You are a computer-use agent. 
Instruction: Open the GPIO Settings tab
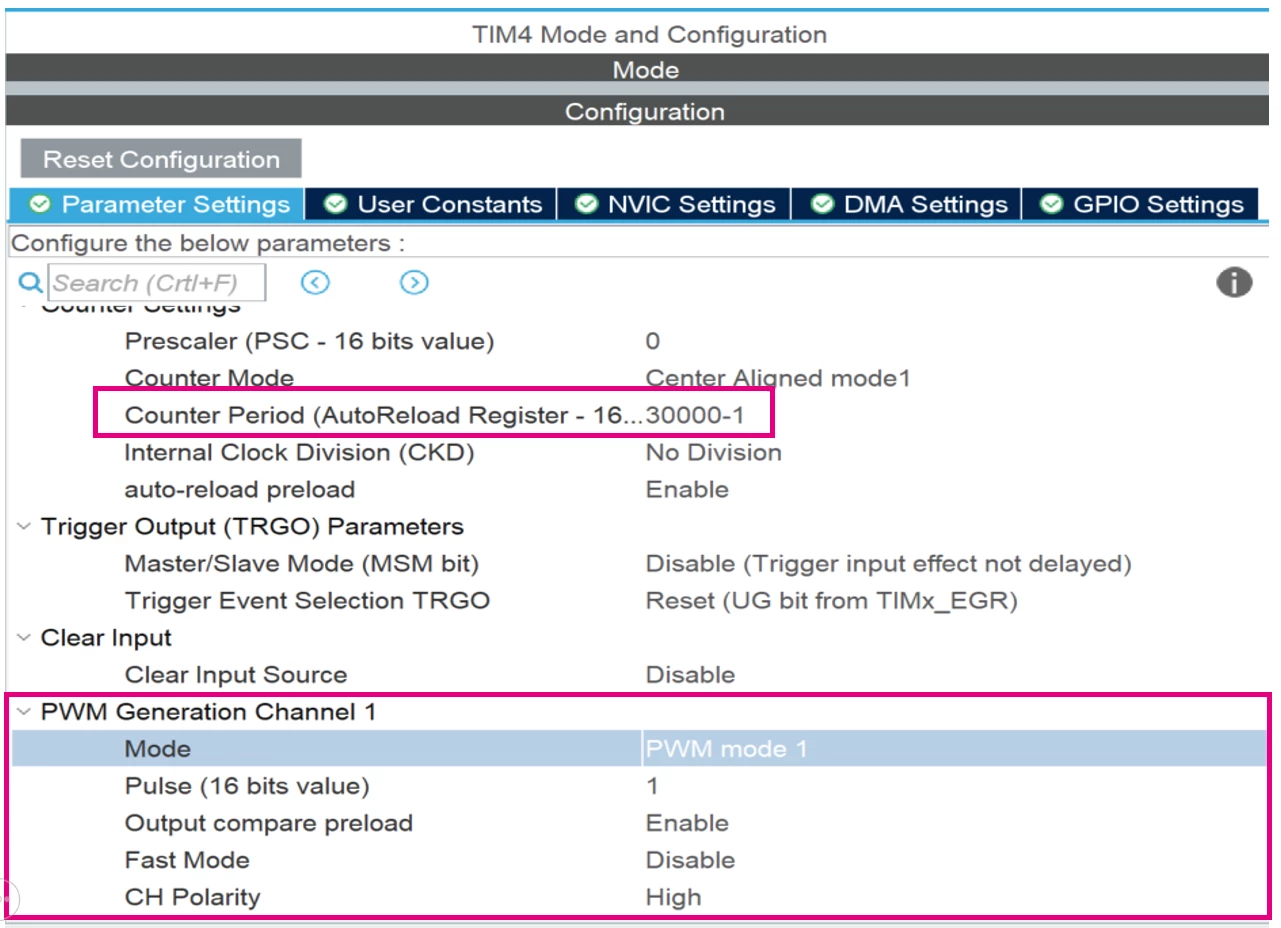pyautogui.click(x=1140, y=204)
